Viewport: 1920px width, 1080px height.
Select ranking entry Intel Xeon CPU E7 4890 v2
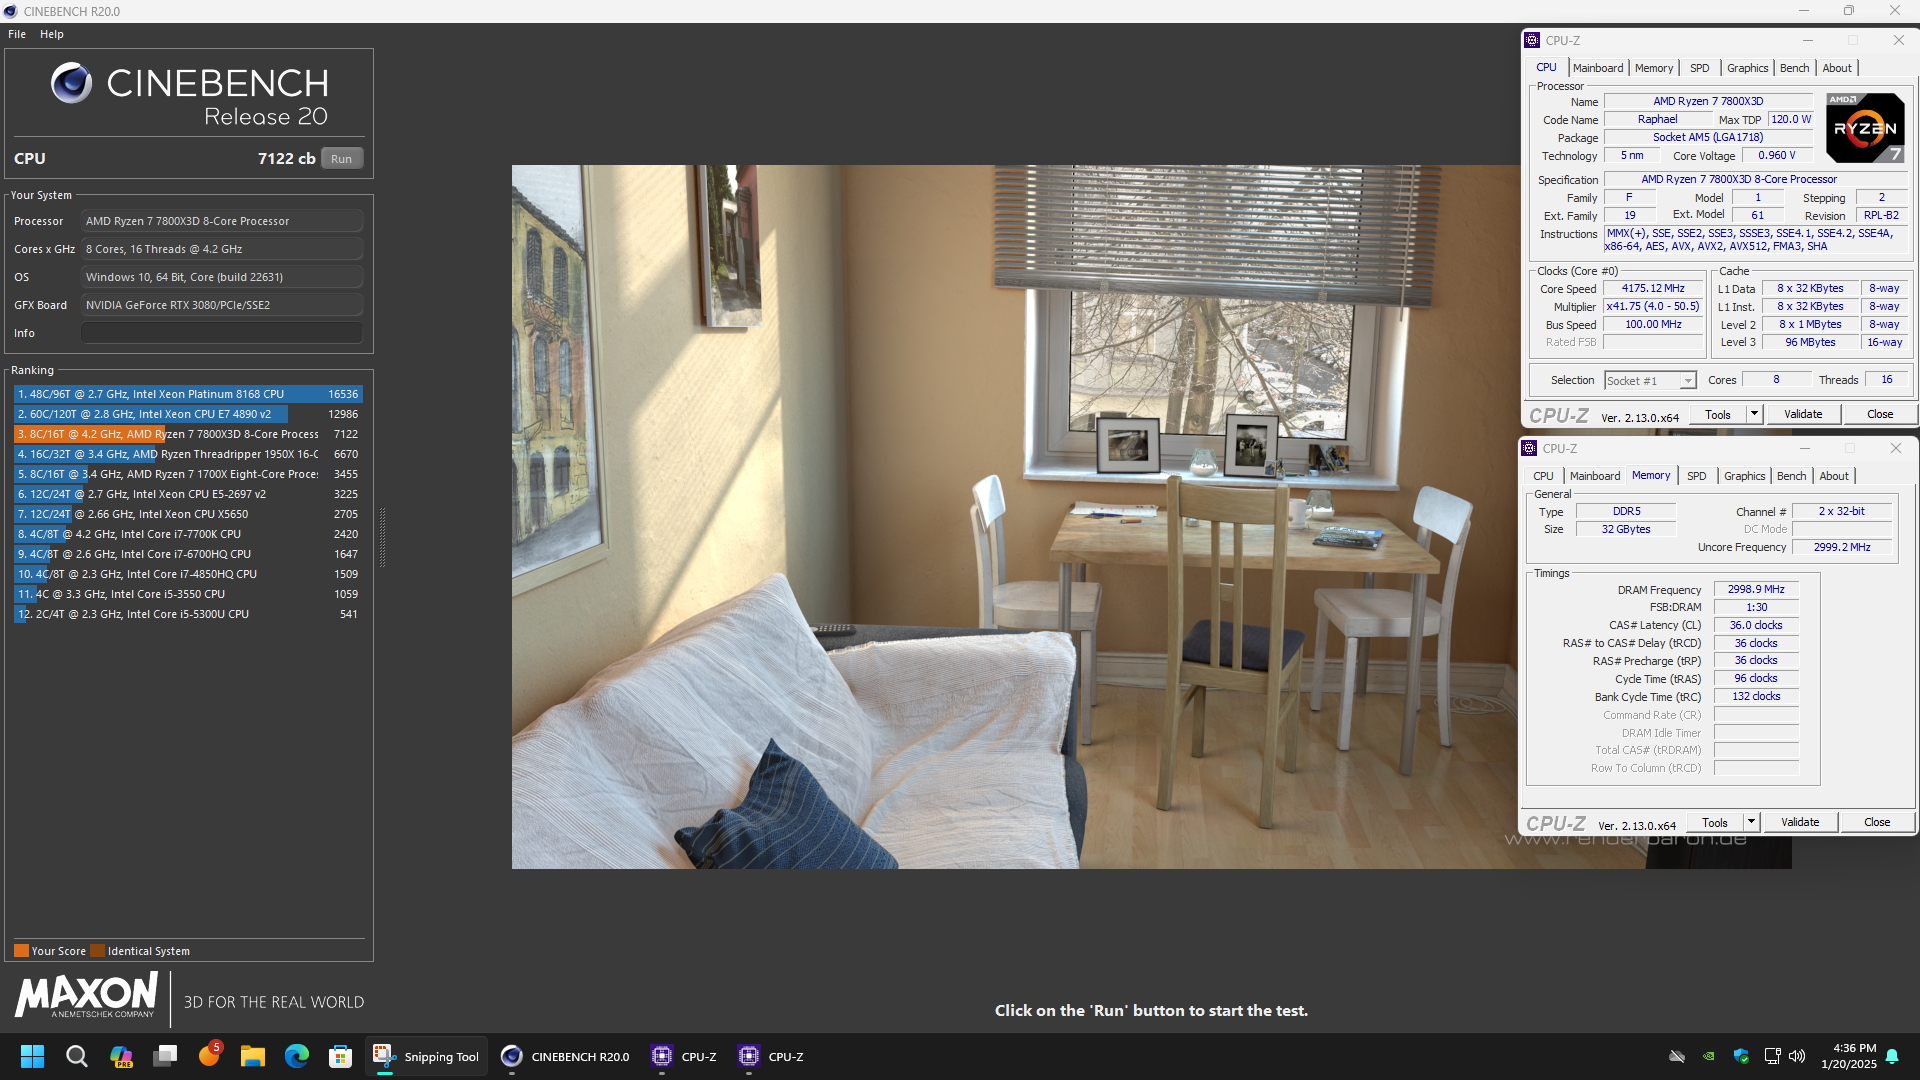point(188,414)
